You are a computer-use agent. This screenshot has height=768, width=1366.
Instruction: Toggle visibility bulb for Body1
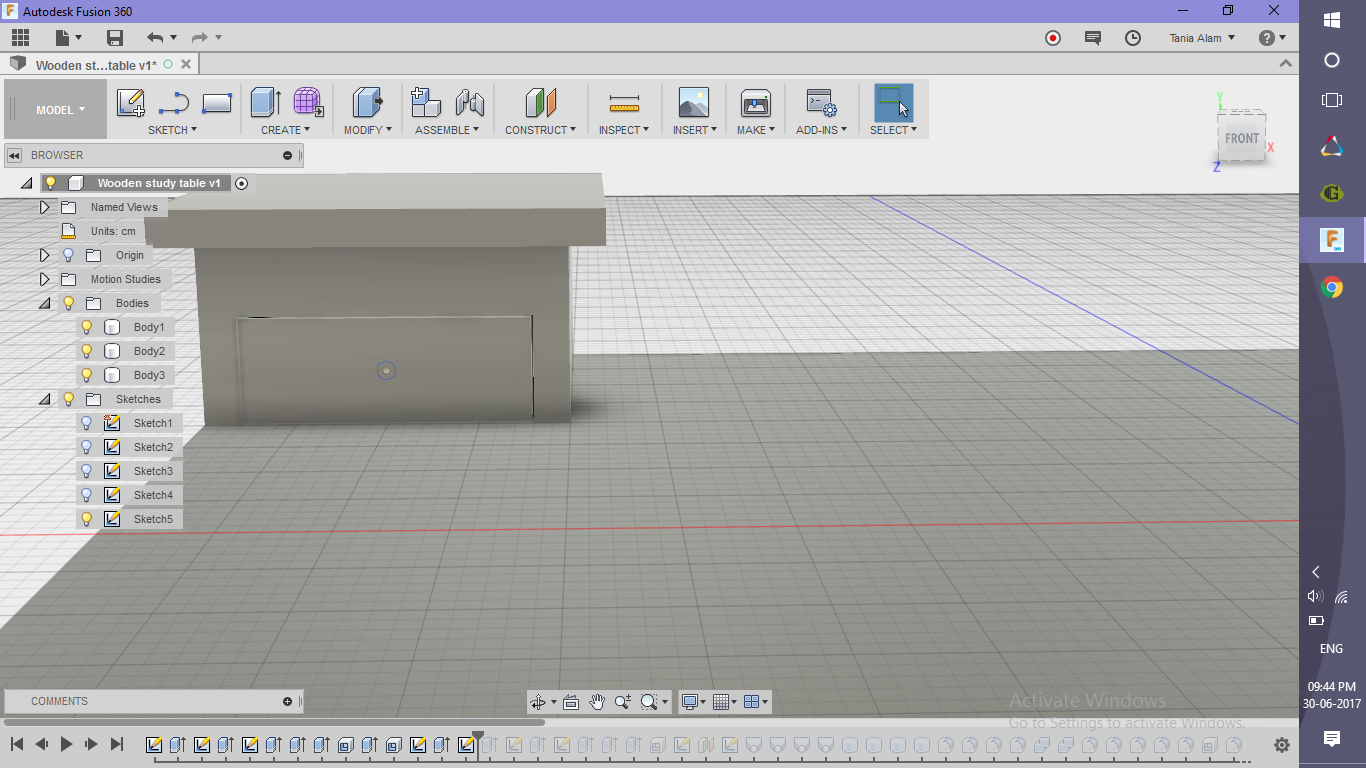[x=87, y=327]
